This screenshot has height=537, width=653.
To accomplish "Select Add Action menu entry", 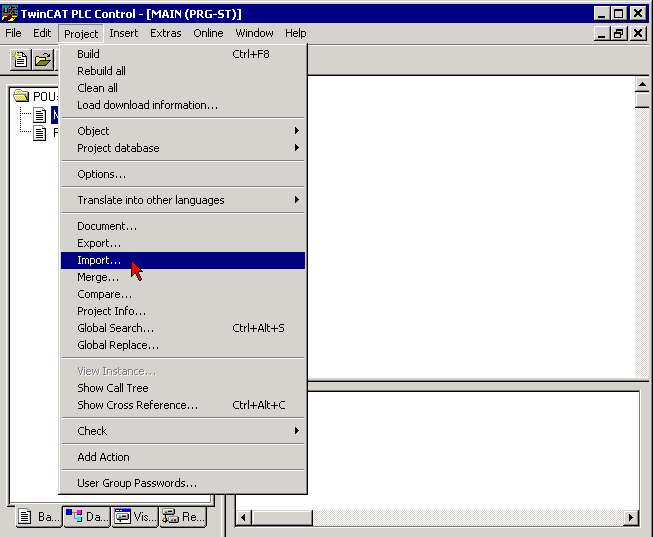I will point(183,457).
